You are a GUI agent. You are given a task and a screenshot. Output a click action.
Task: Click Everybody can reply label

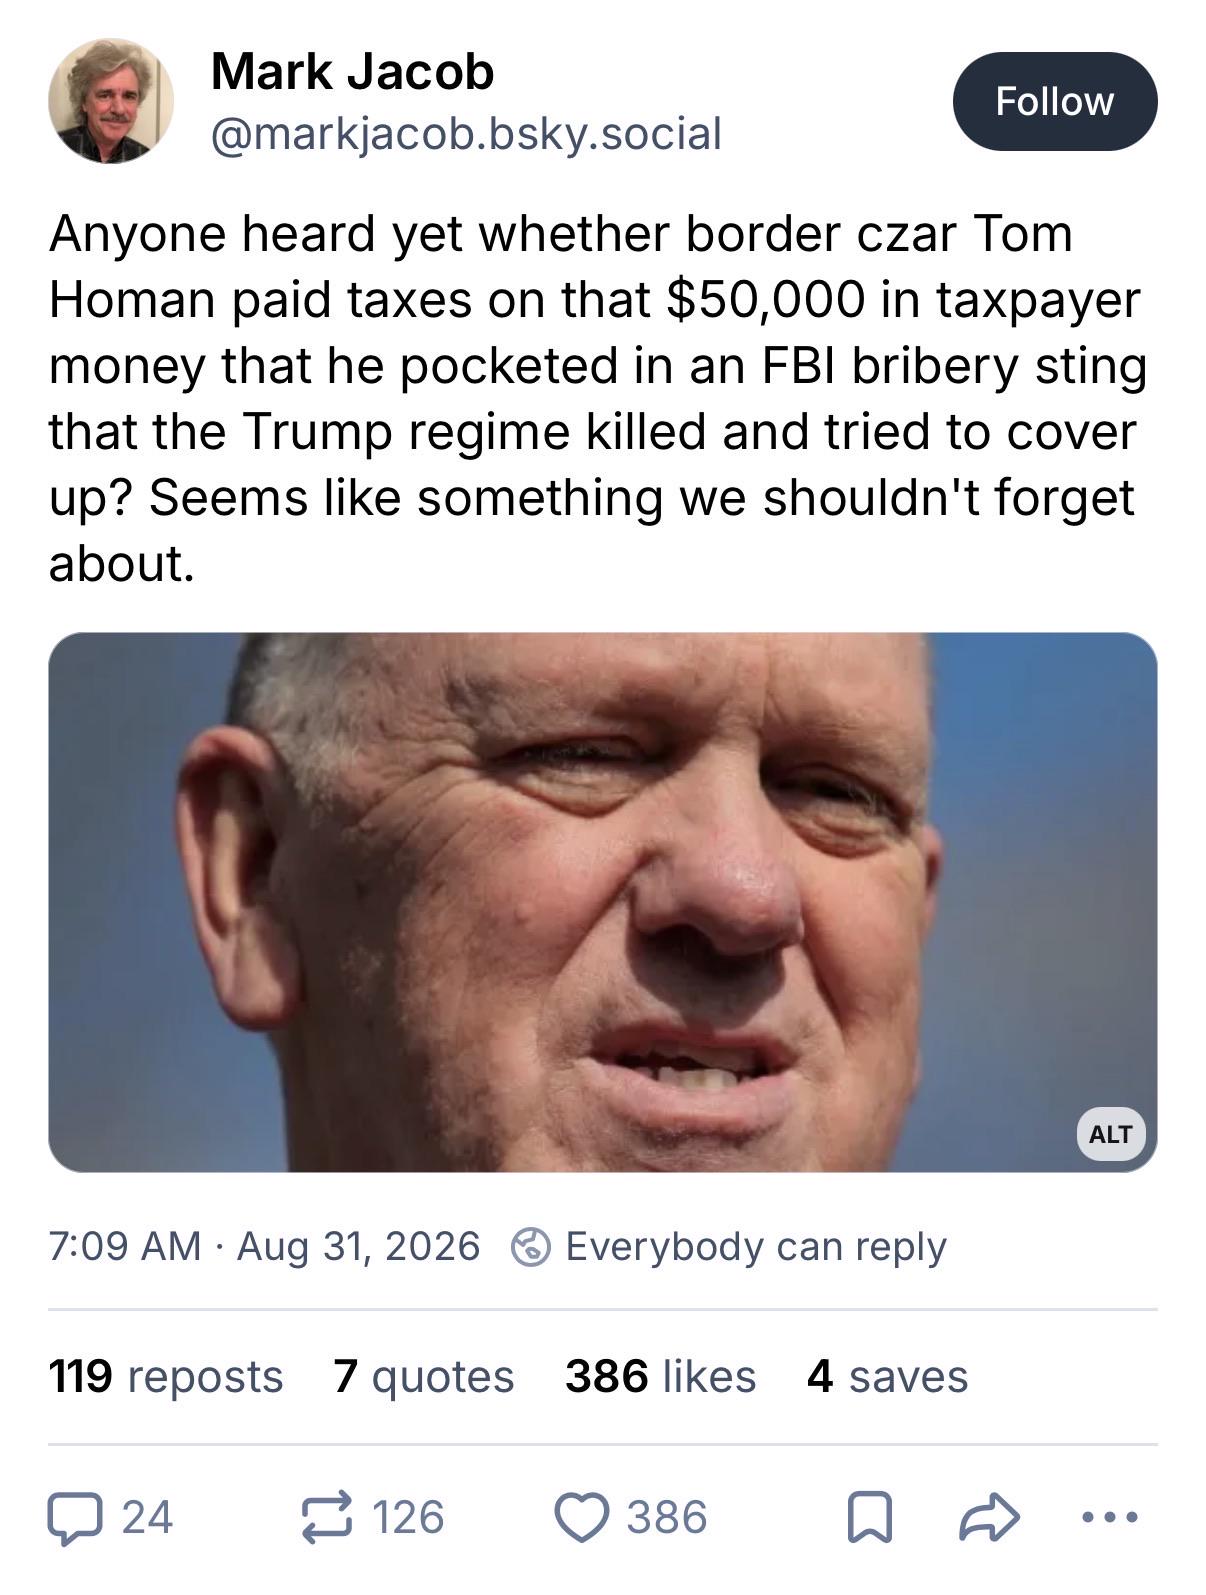(x=756, y=1247)
